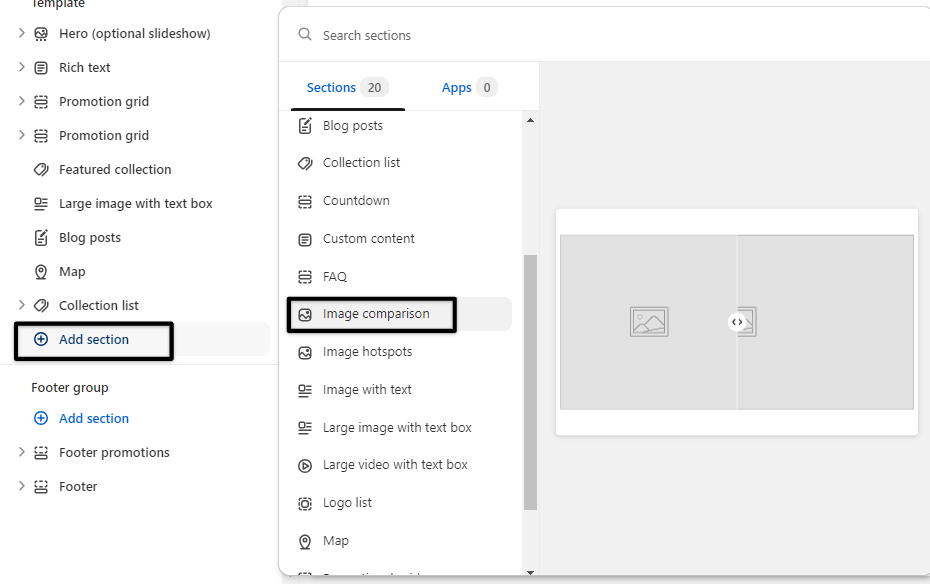Viewport: 930px width, 584px height.
Task: Click the Countdown section icon
Action: (305, 201)
